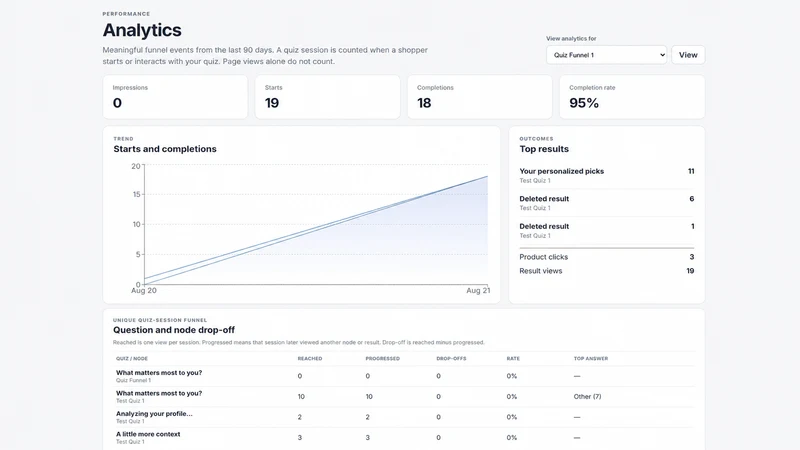
Task: Click progressed value 2 in Analyzing row
Action: tap(367, 417)
